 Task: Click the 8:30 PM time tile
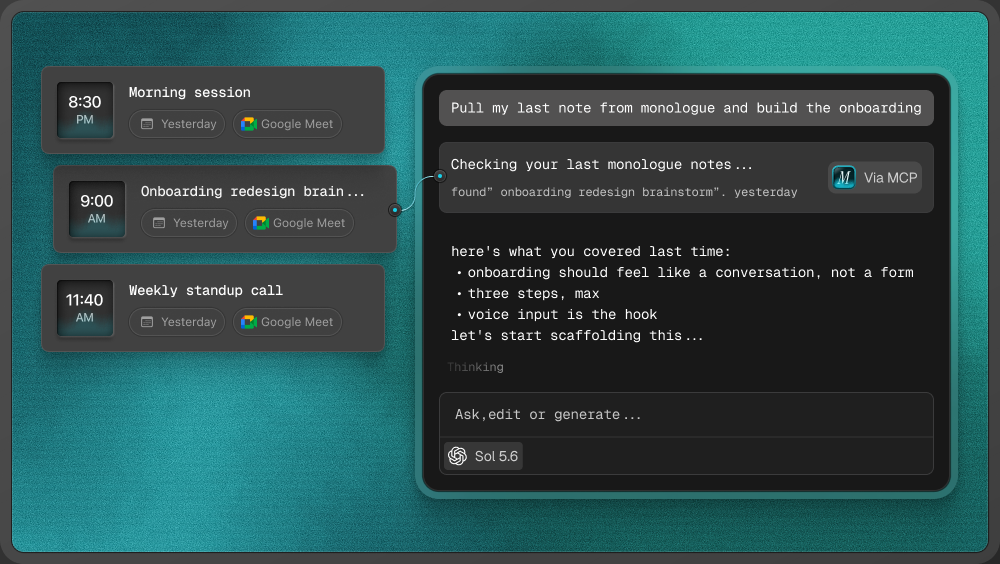click(x=85, y=110)
